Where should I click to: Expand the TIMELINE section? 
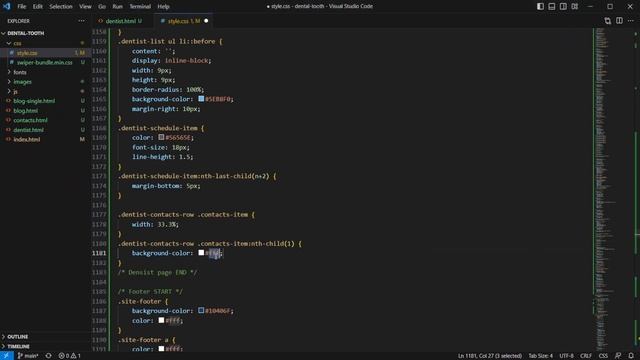pos(18,347)
